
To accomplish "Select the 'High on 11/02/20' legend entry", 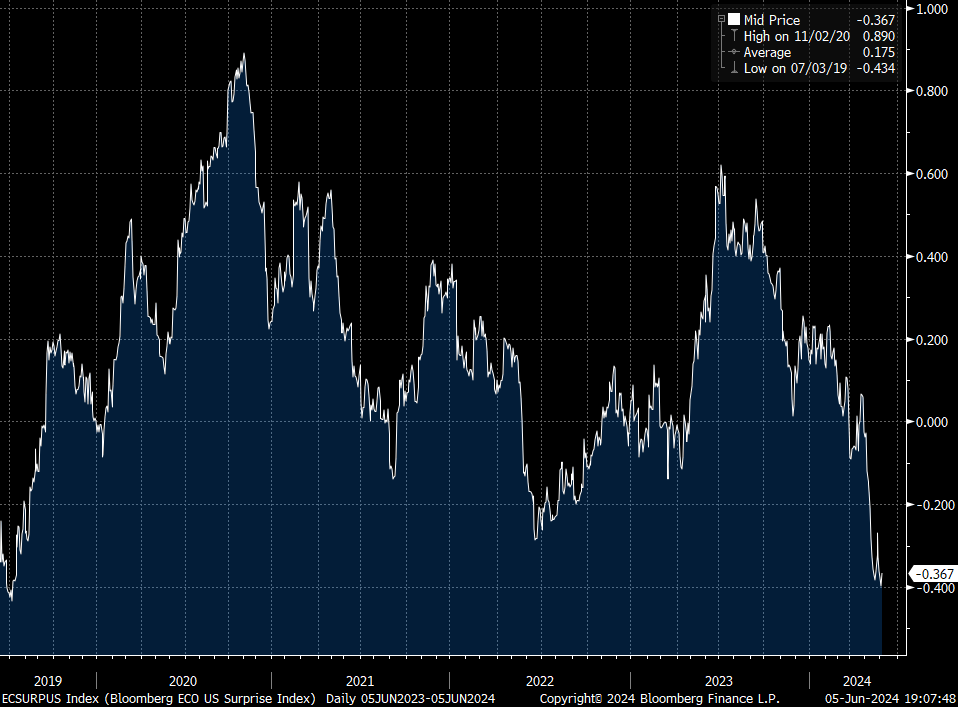I will coord(797,36).
